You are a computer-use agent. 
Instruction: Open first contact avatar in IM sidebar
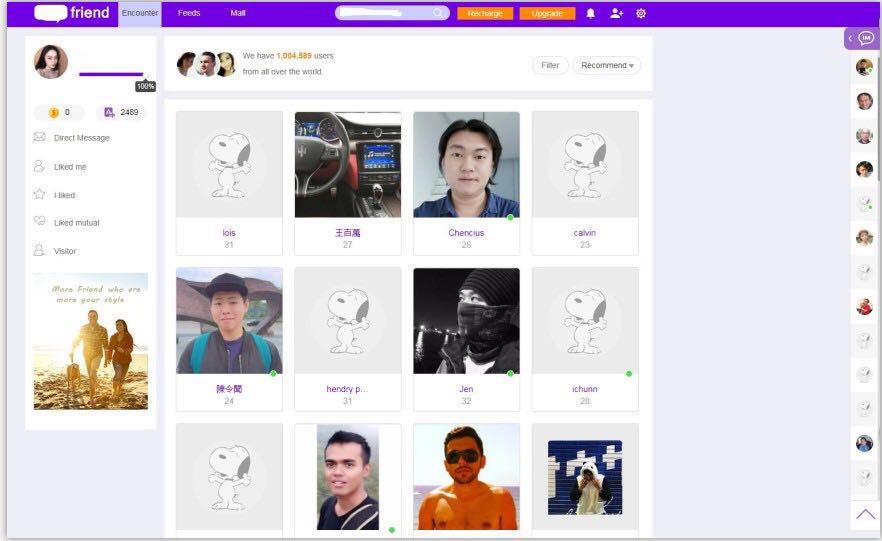[865, 67]
